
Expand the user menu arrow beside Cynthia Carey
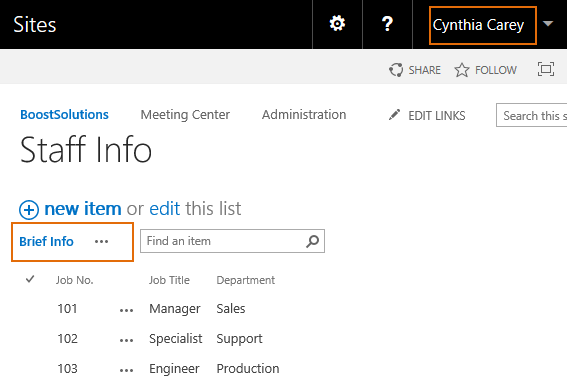click(548, 24)
